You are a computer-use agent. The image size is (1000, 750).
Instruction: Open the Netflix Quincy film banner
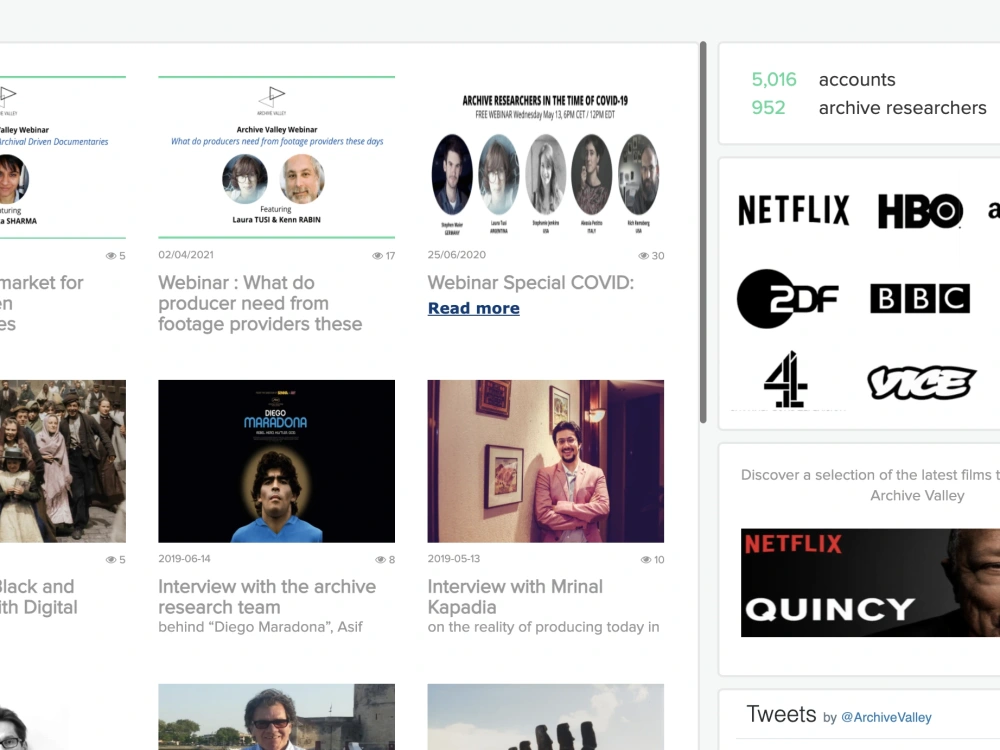click(870, 582)
